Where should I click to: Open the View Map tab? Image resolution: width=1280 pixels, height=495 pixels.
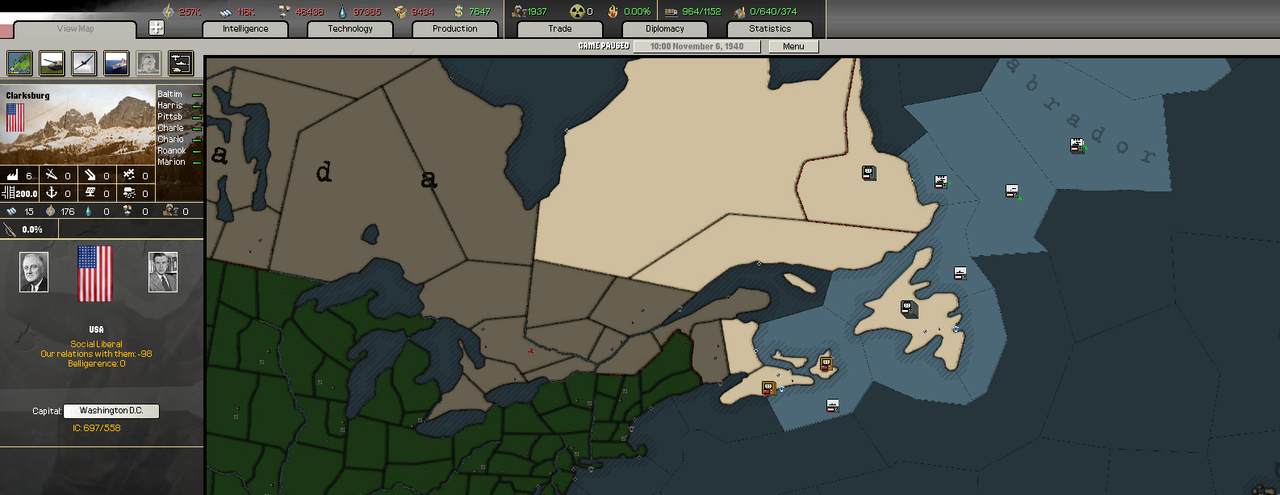tap(75, 29)
